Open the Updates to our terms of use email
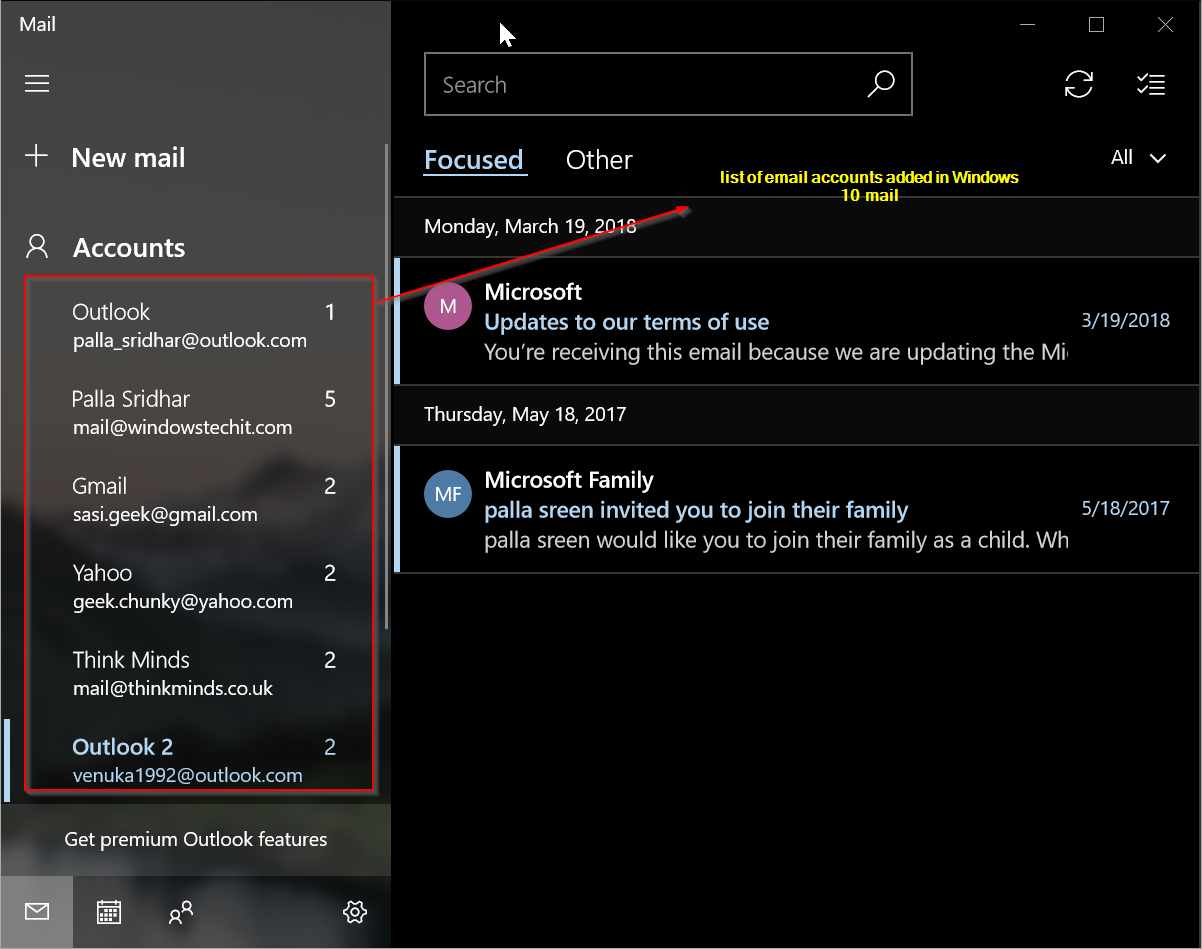This screenshot has height=949, width=1202. coord(797,321)
